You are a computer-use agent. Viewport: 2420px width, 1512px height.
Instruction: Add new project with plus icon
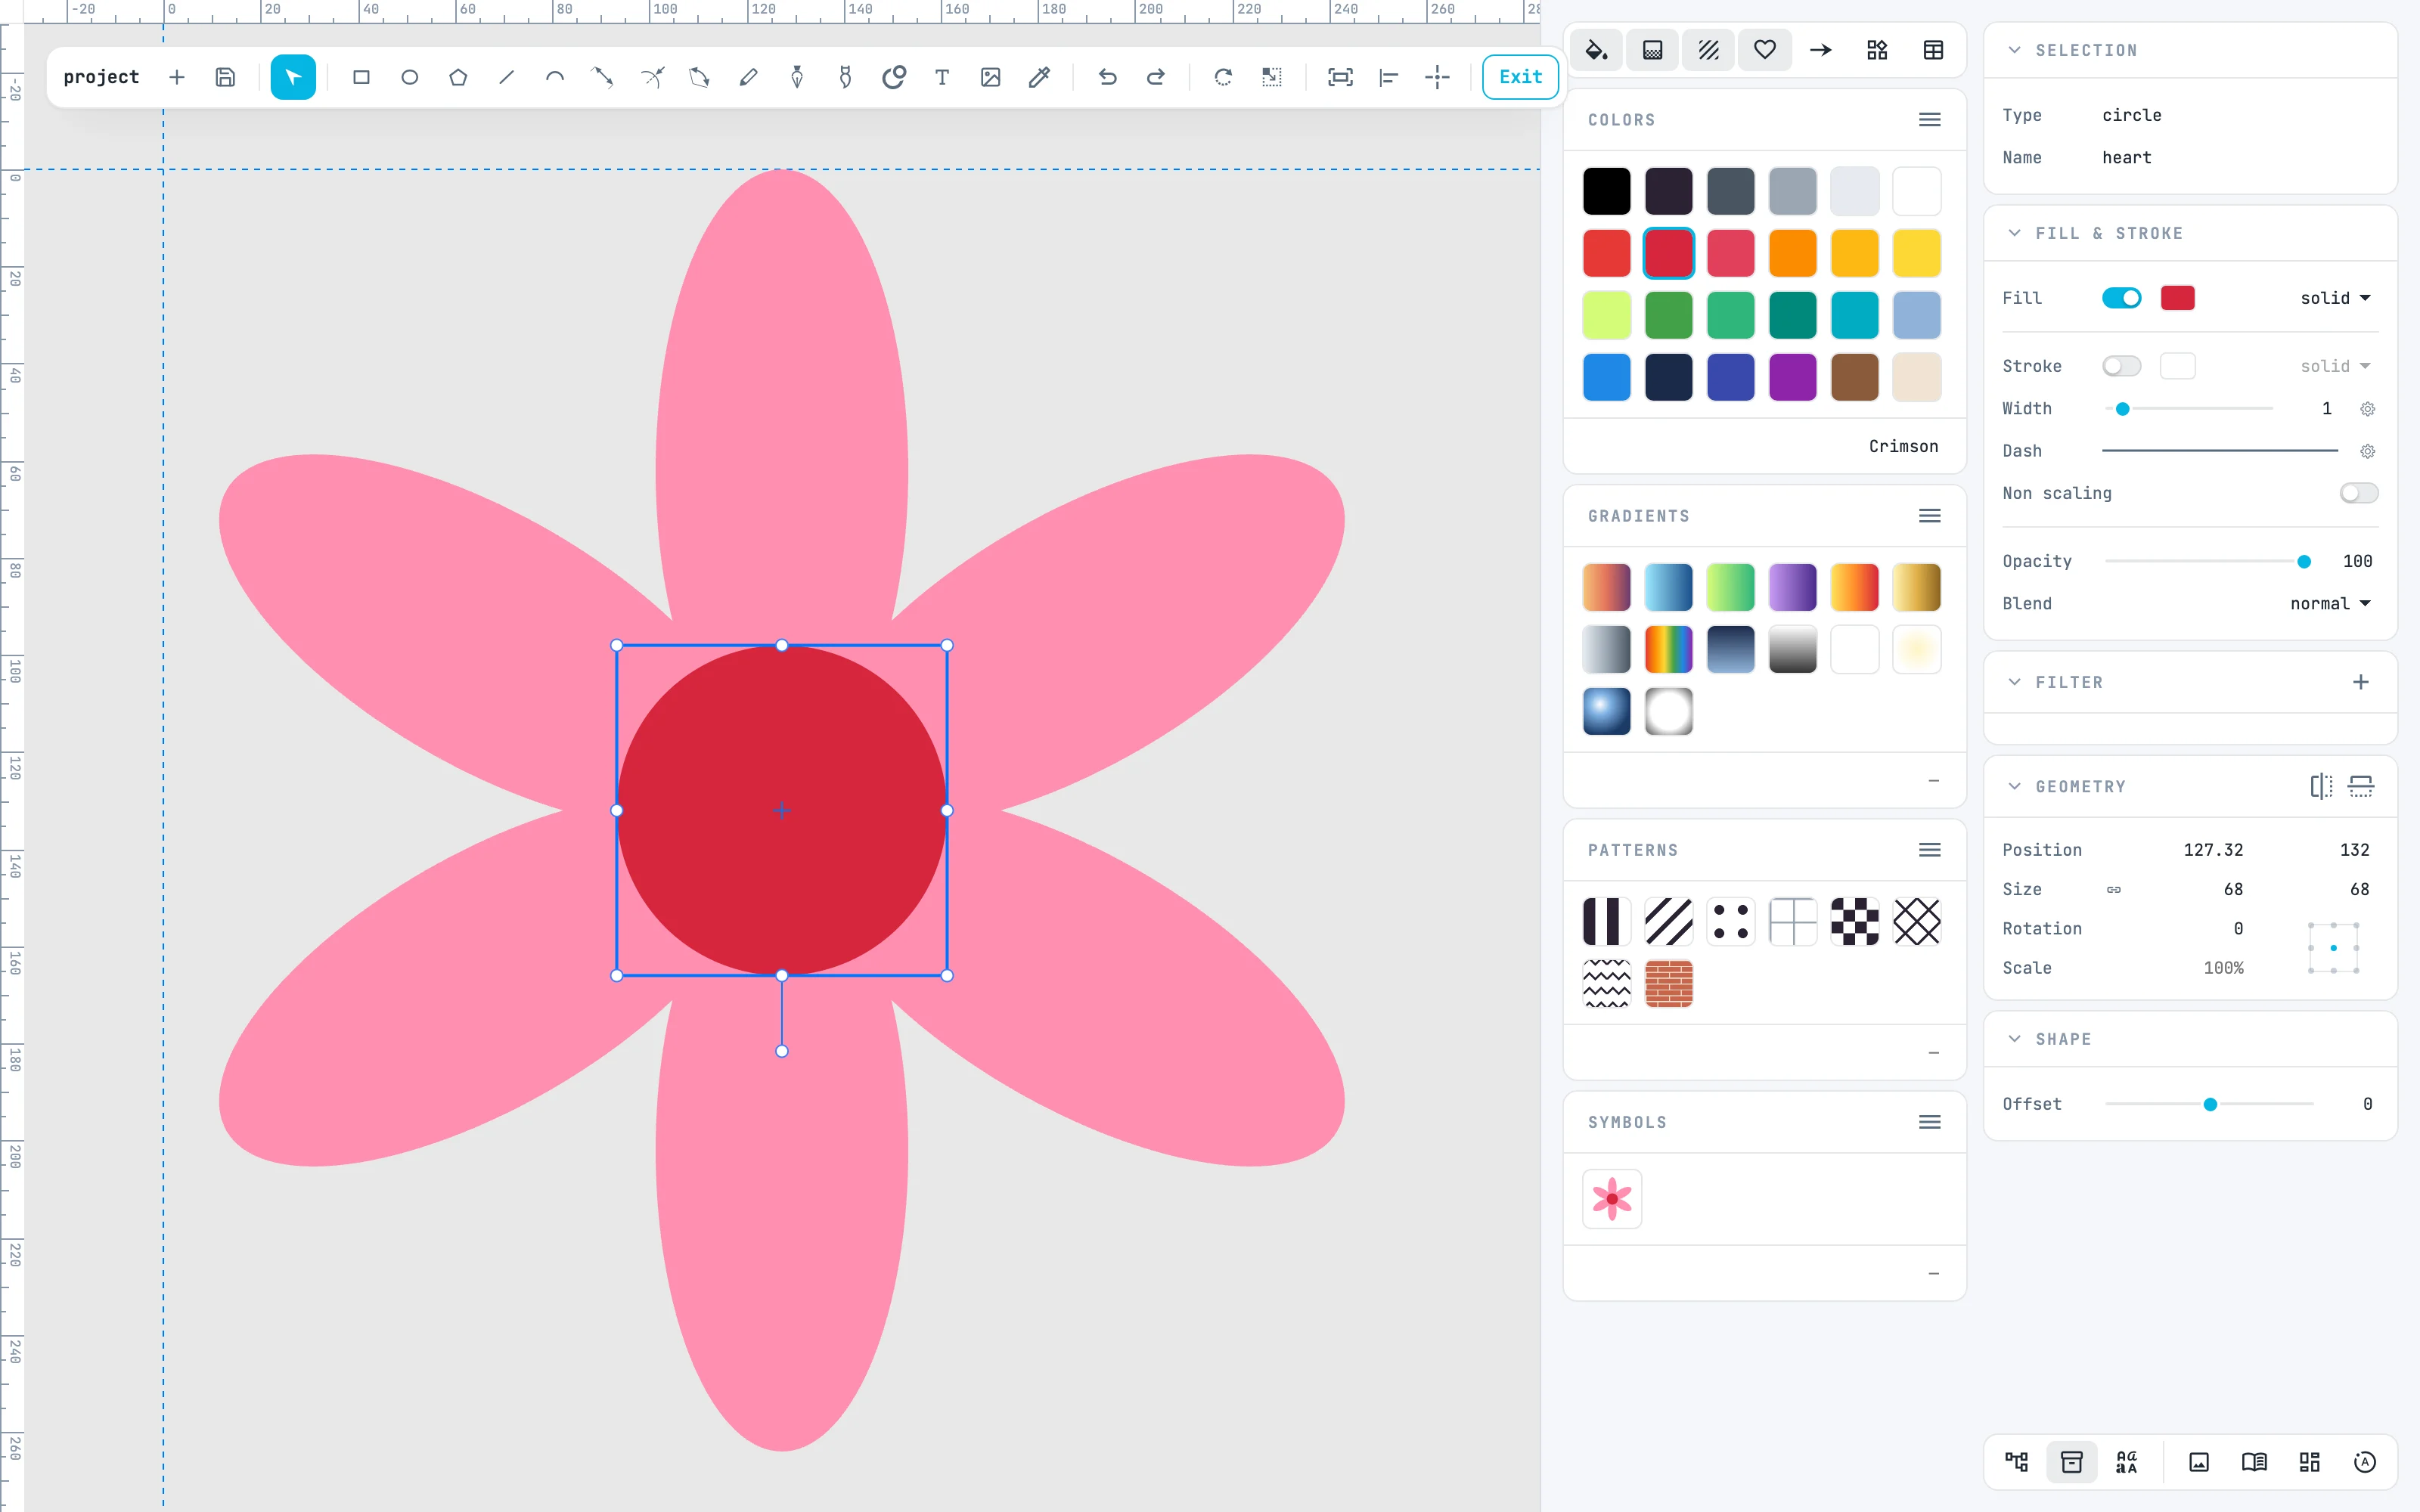click(x=177, y=77)
